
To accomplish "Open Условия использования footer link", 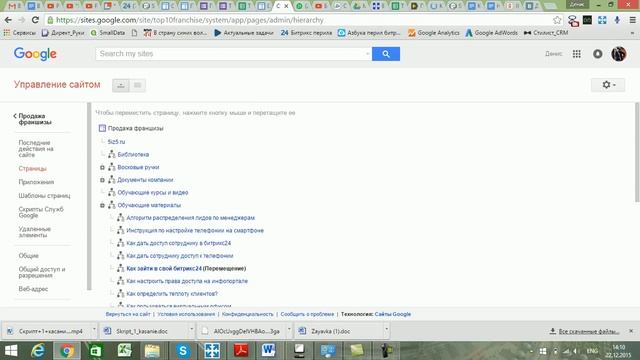I will pyautogui.click(x=186, y=314).
